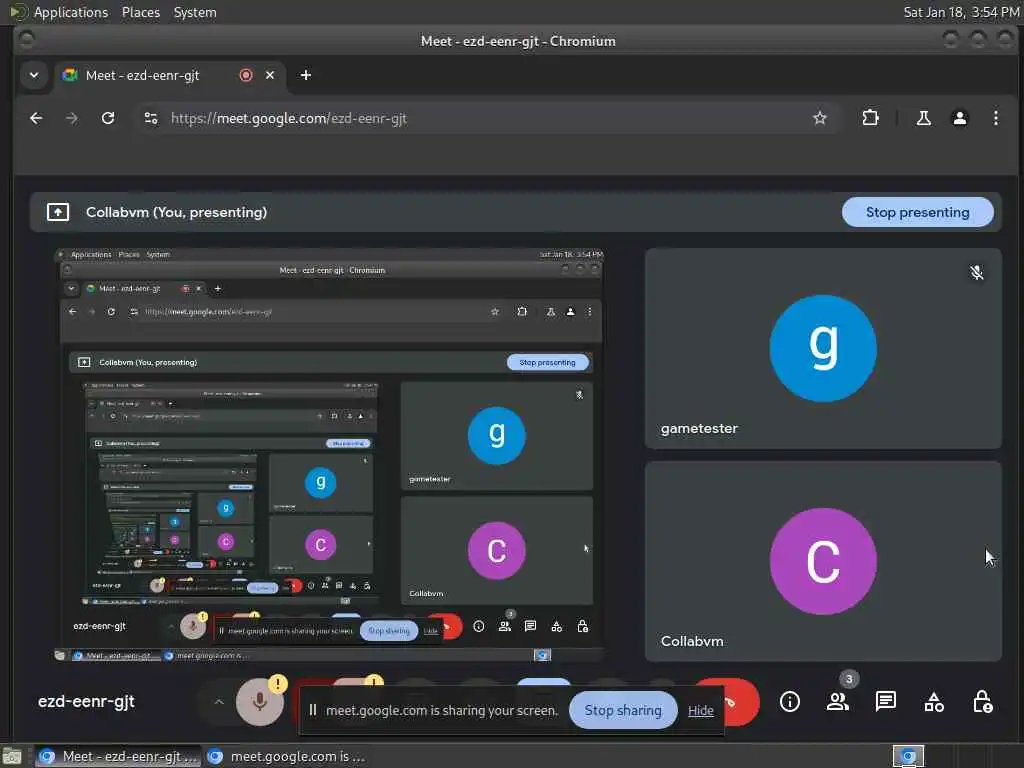1024x768 pixels.
Task: Click the red leave call button
Action: tap(742, 702)
